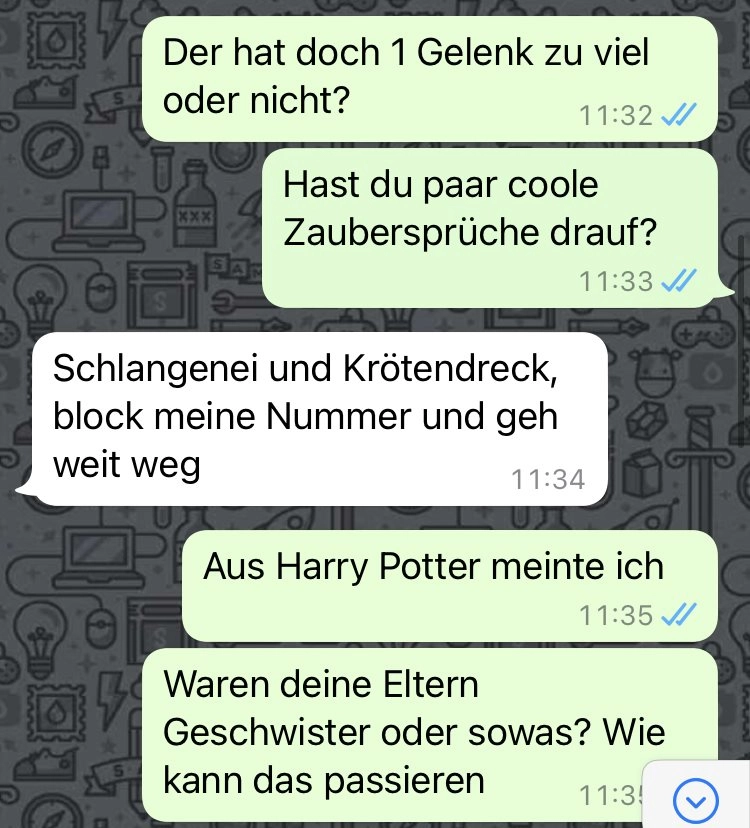The image size is (750, 828).
Task: Click the word 'Zaubersprüche' in the message
Action: coord(411,232)
